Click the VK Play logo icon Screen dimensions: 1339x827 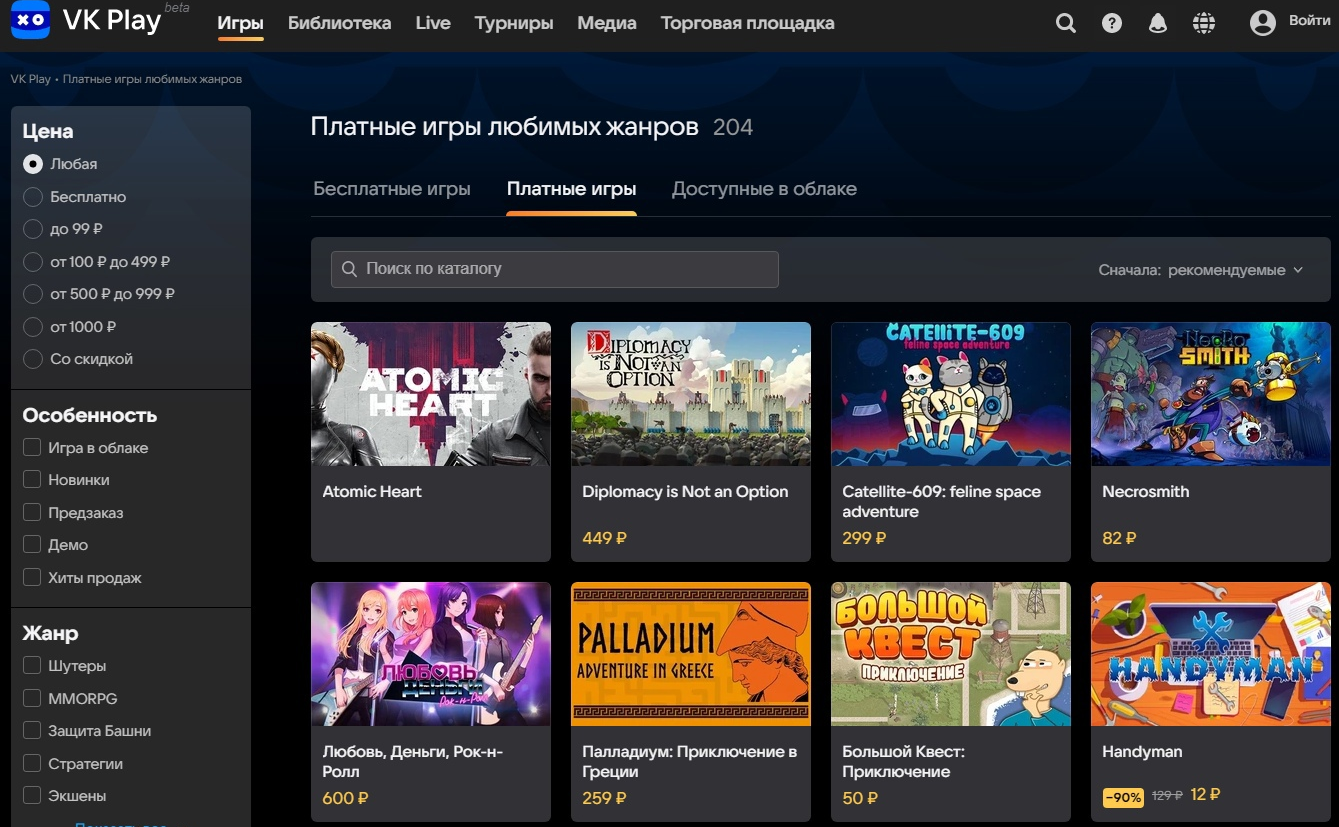[x=31, y=21]
